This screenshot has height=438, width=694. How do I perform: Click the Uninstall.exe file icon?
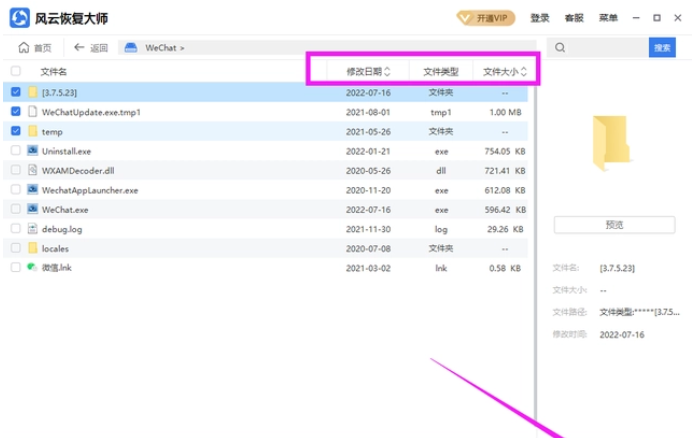pos(32,150)
